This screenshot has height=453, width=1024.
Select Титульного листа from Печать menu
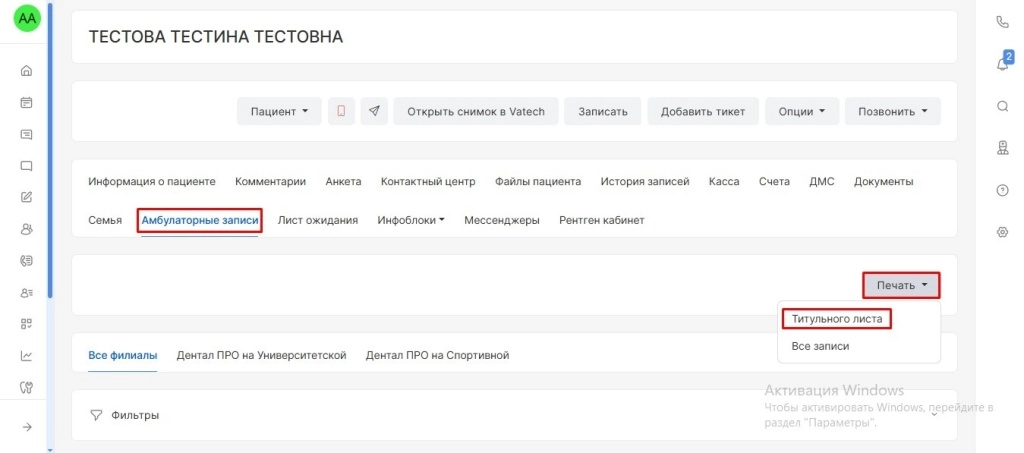point(836,319)
